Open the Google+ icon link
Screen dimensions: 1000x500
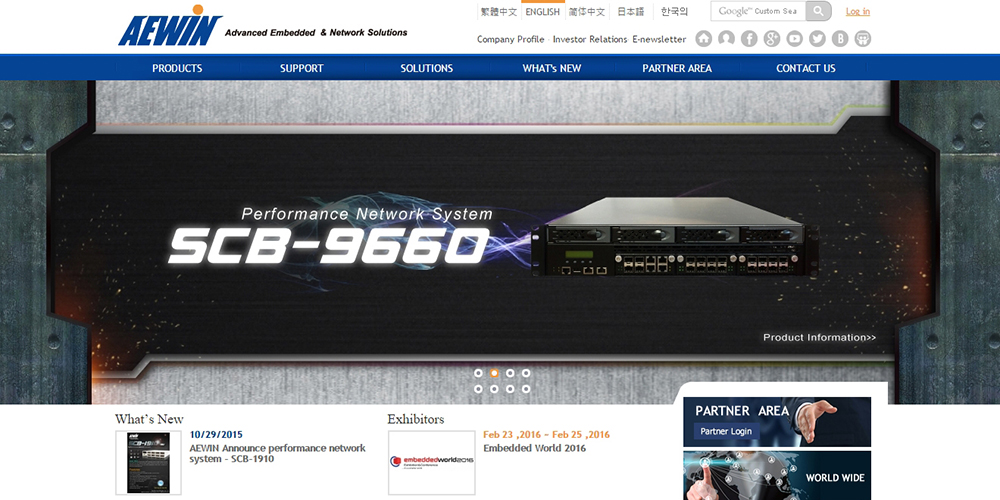[772, 39]
